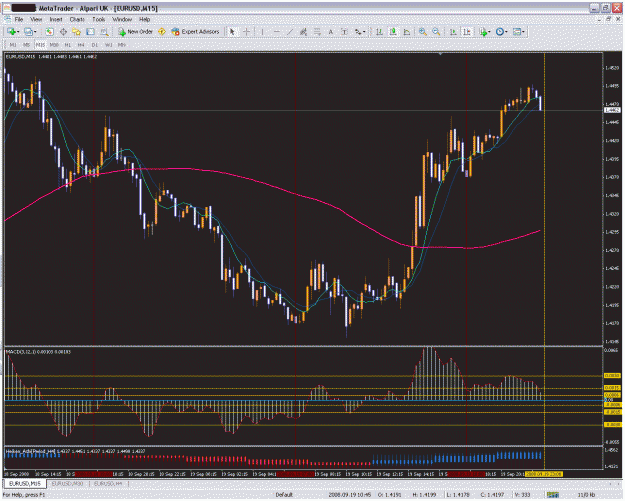This screenshot has width=625, height=501.
Task: Pick the vertical line drawing tool
Action: pos(262,32)
